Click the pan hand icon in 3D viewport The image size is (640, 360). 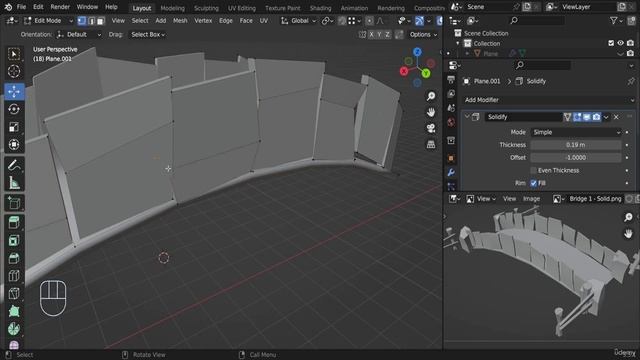click(431, 112)
